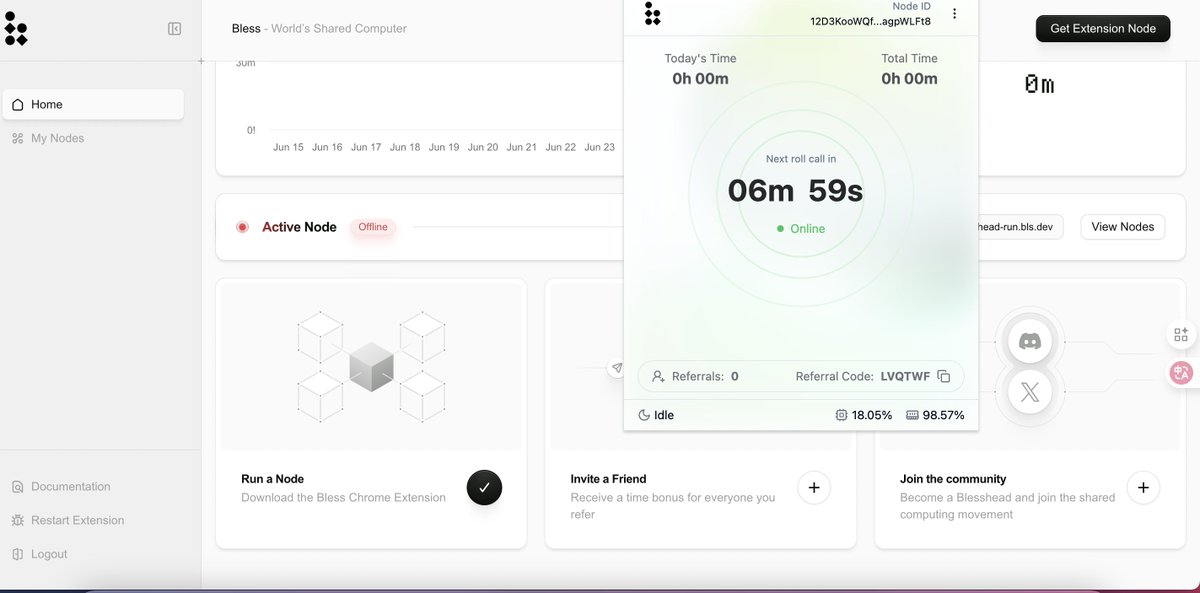The height and width of the screenshot is (593, 1200).
Task: Click the Home house icon
Action: 17,104
